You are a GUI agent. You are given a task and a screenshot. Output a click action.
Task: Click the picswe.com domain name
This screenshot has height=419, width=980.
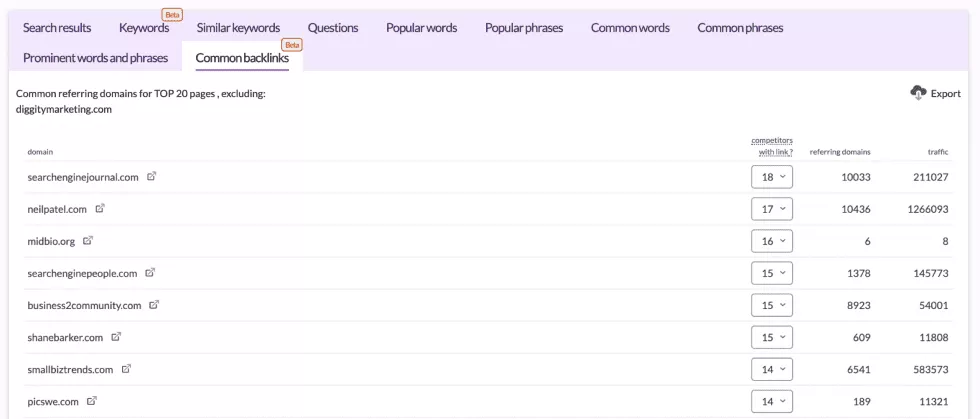click(x=53, y=401)
